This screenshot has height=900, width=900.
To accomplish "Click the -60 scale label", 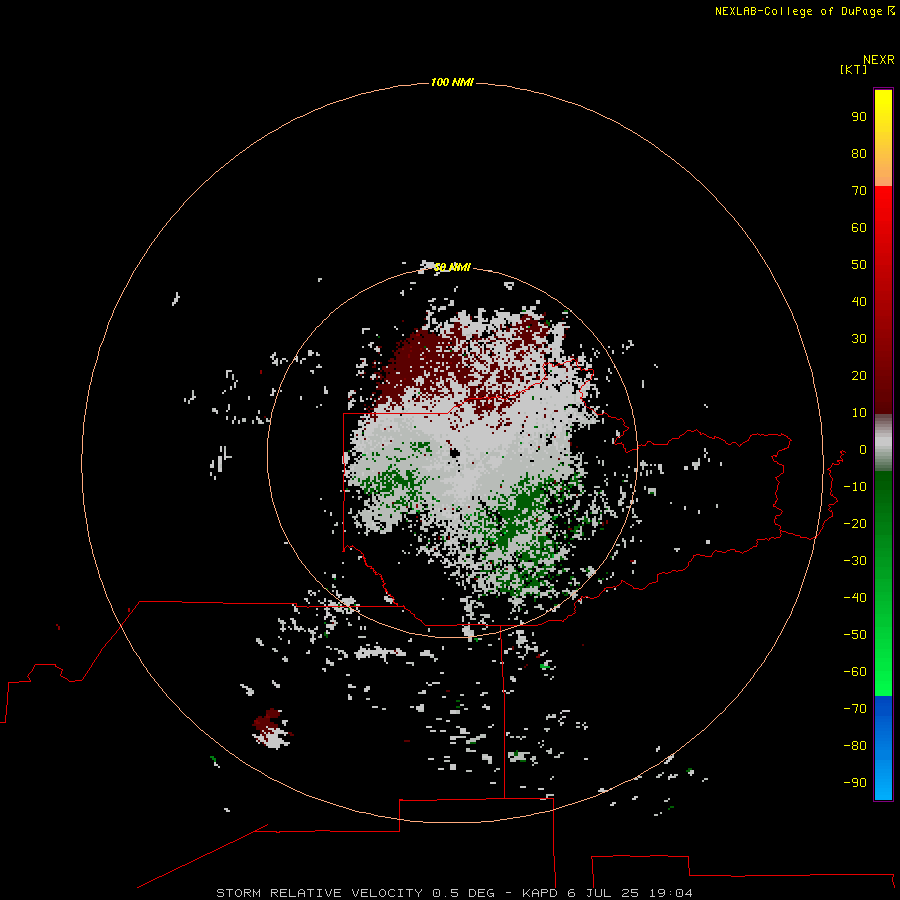I will point(855,672).
